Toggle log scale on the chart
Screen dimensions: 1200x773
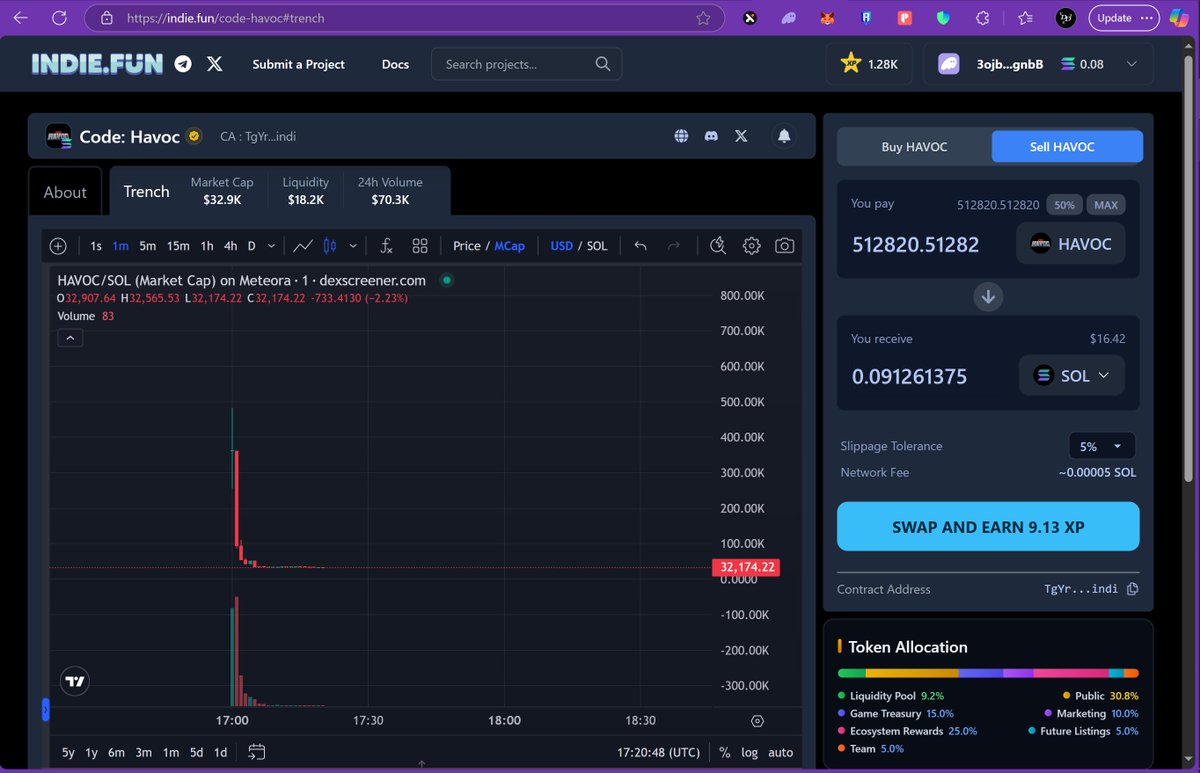749,752
